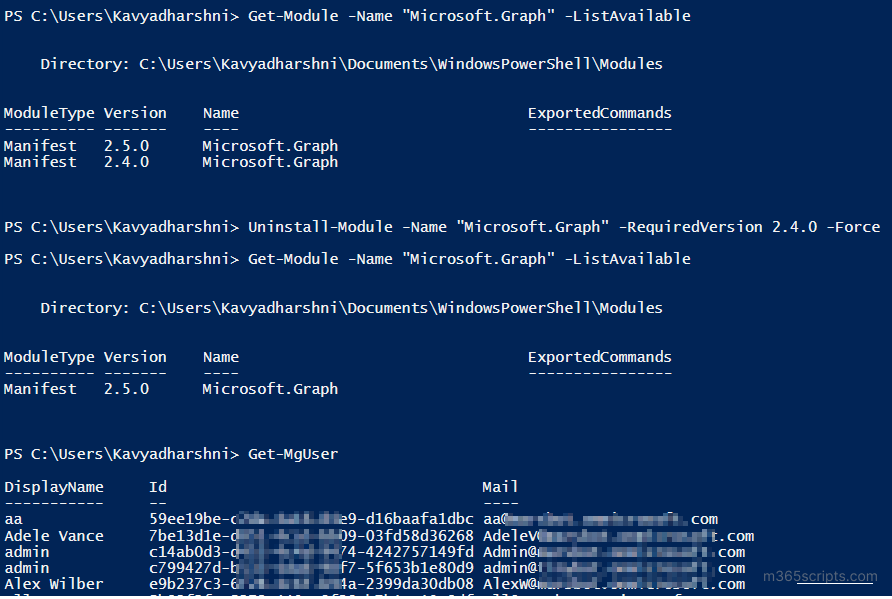Click the second Get-Module -ListAvailable command
The width and height of the screenshot is (892, 599).
point(469,259)
